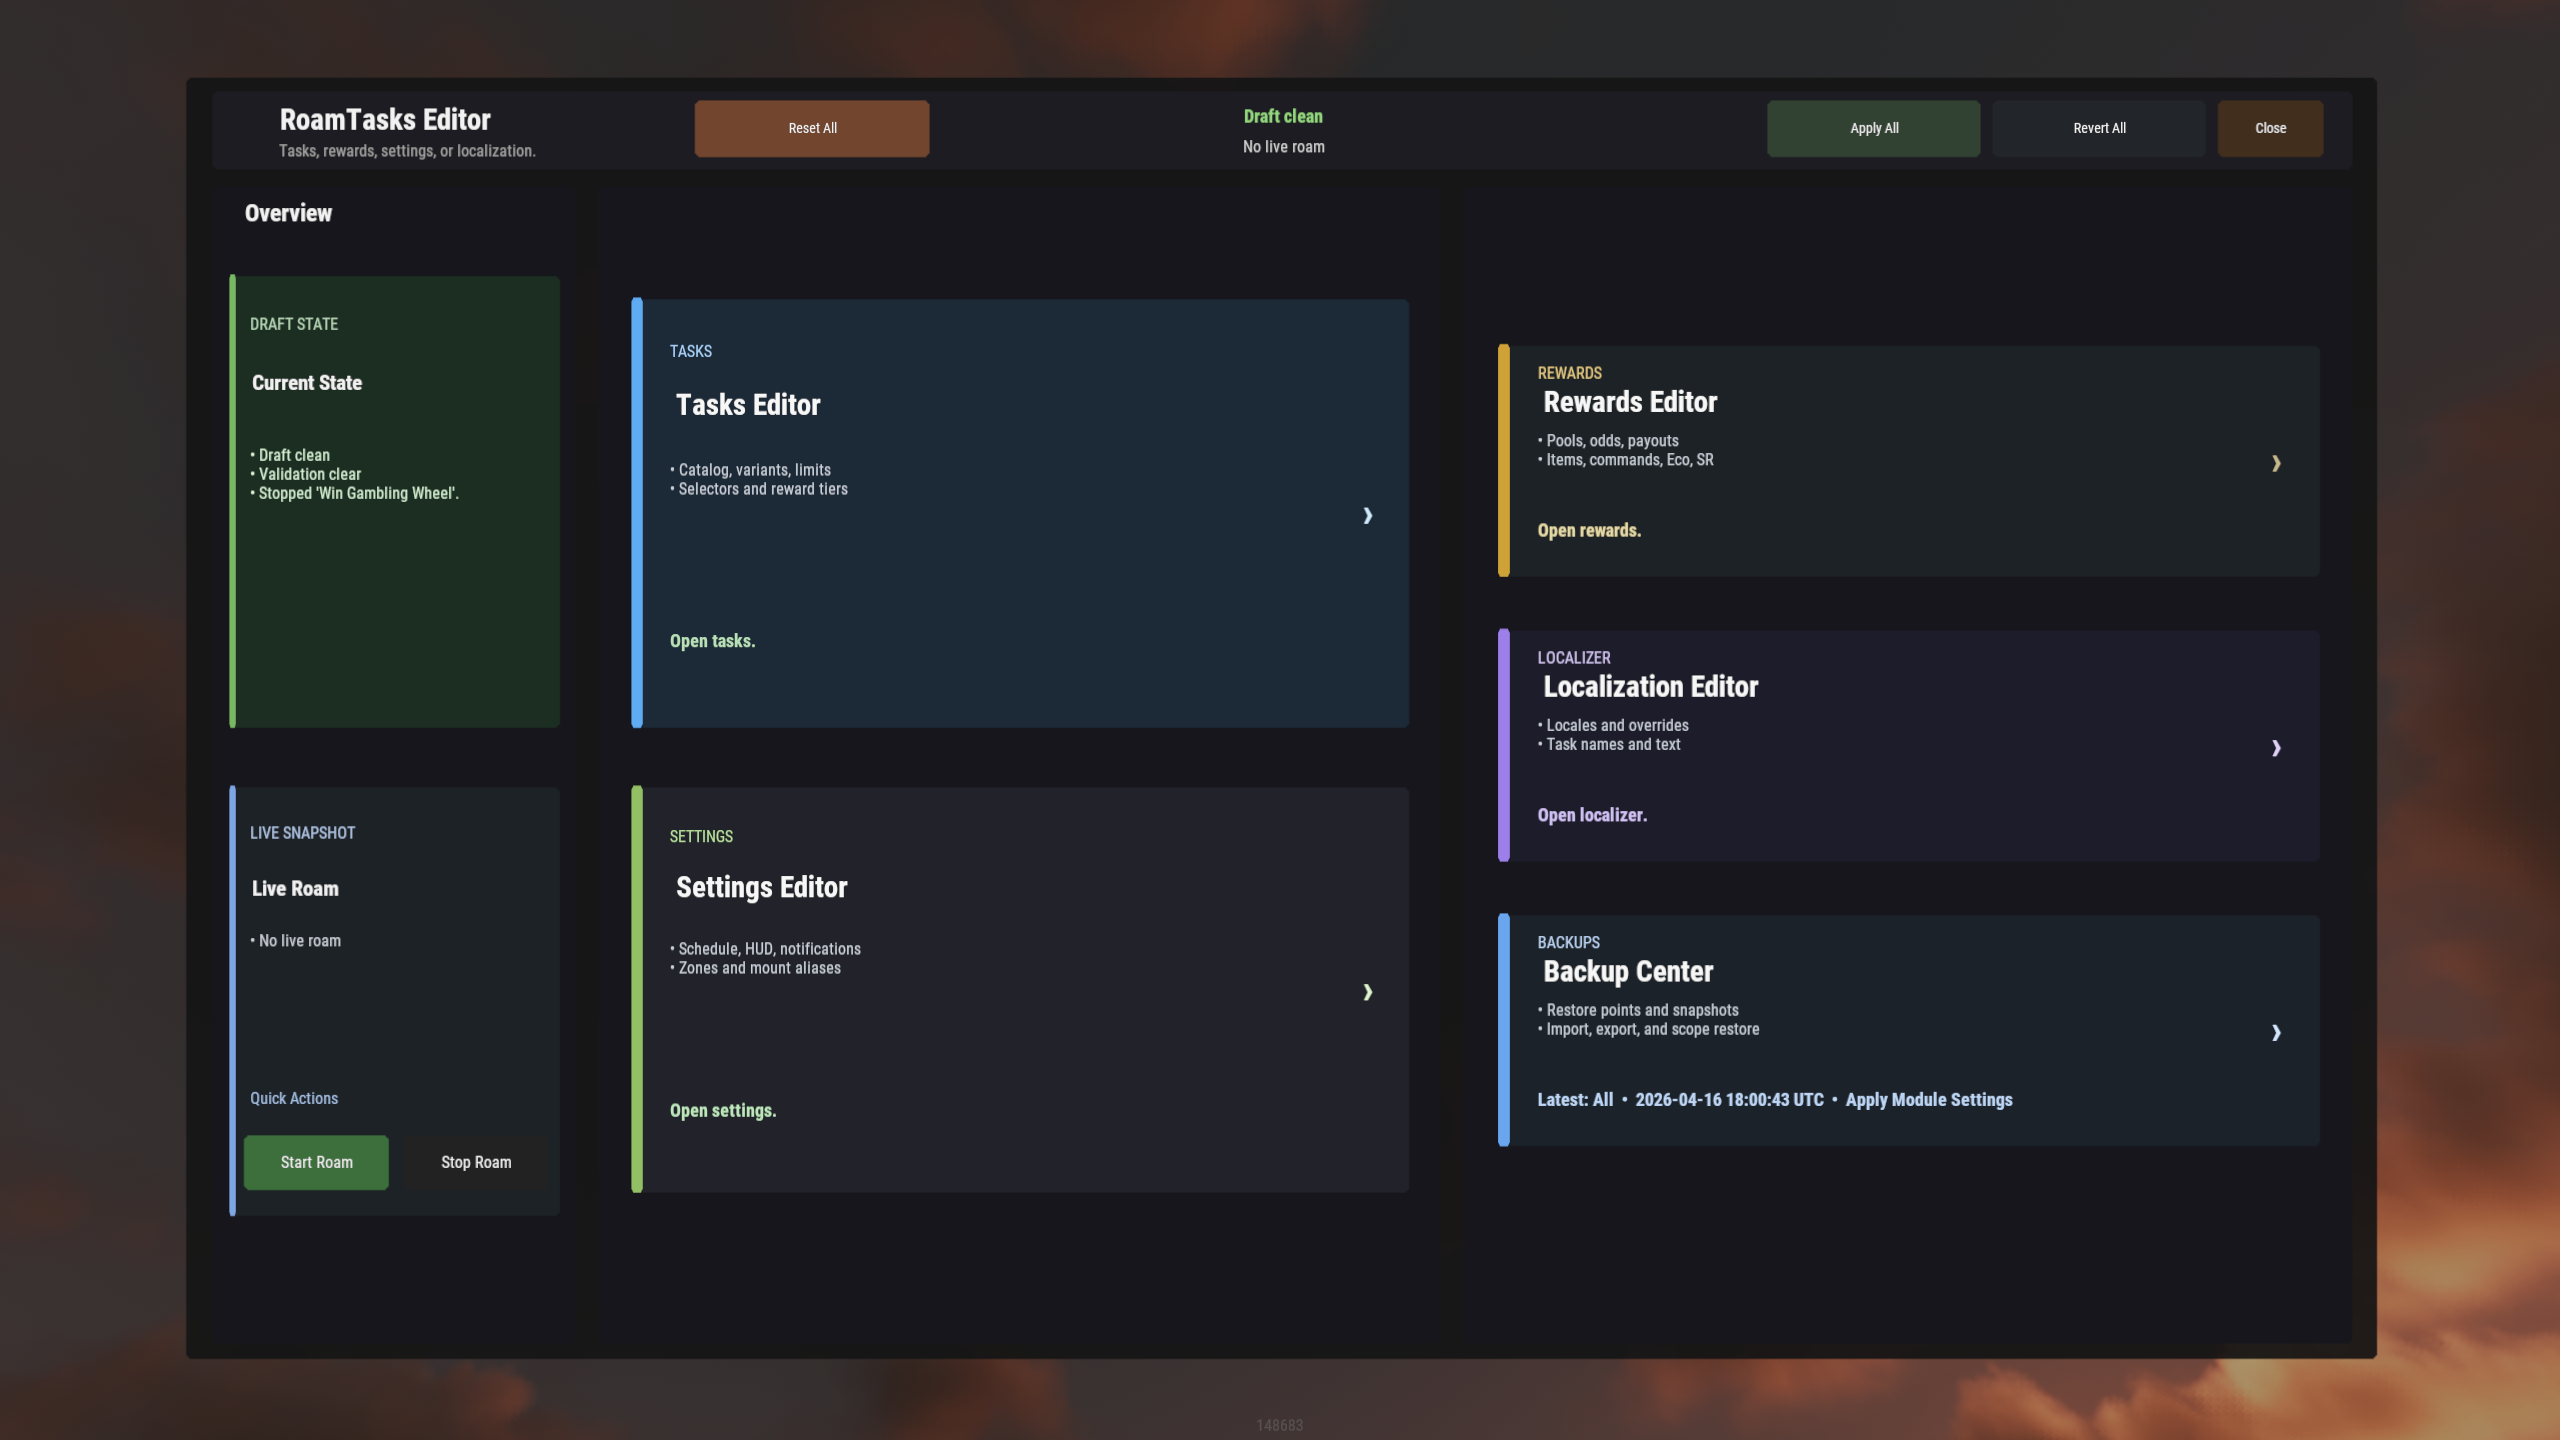Screen dimensions: 2560x1440
Task: Click the Backup Center chevron arrow
Action: pos(2275,1032)
